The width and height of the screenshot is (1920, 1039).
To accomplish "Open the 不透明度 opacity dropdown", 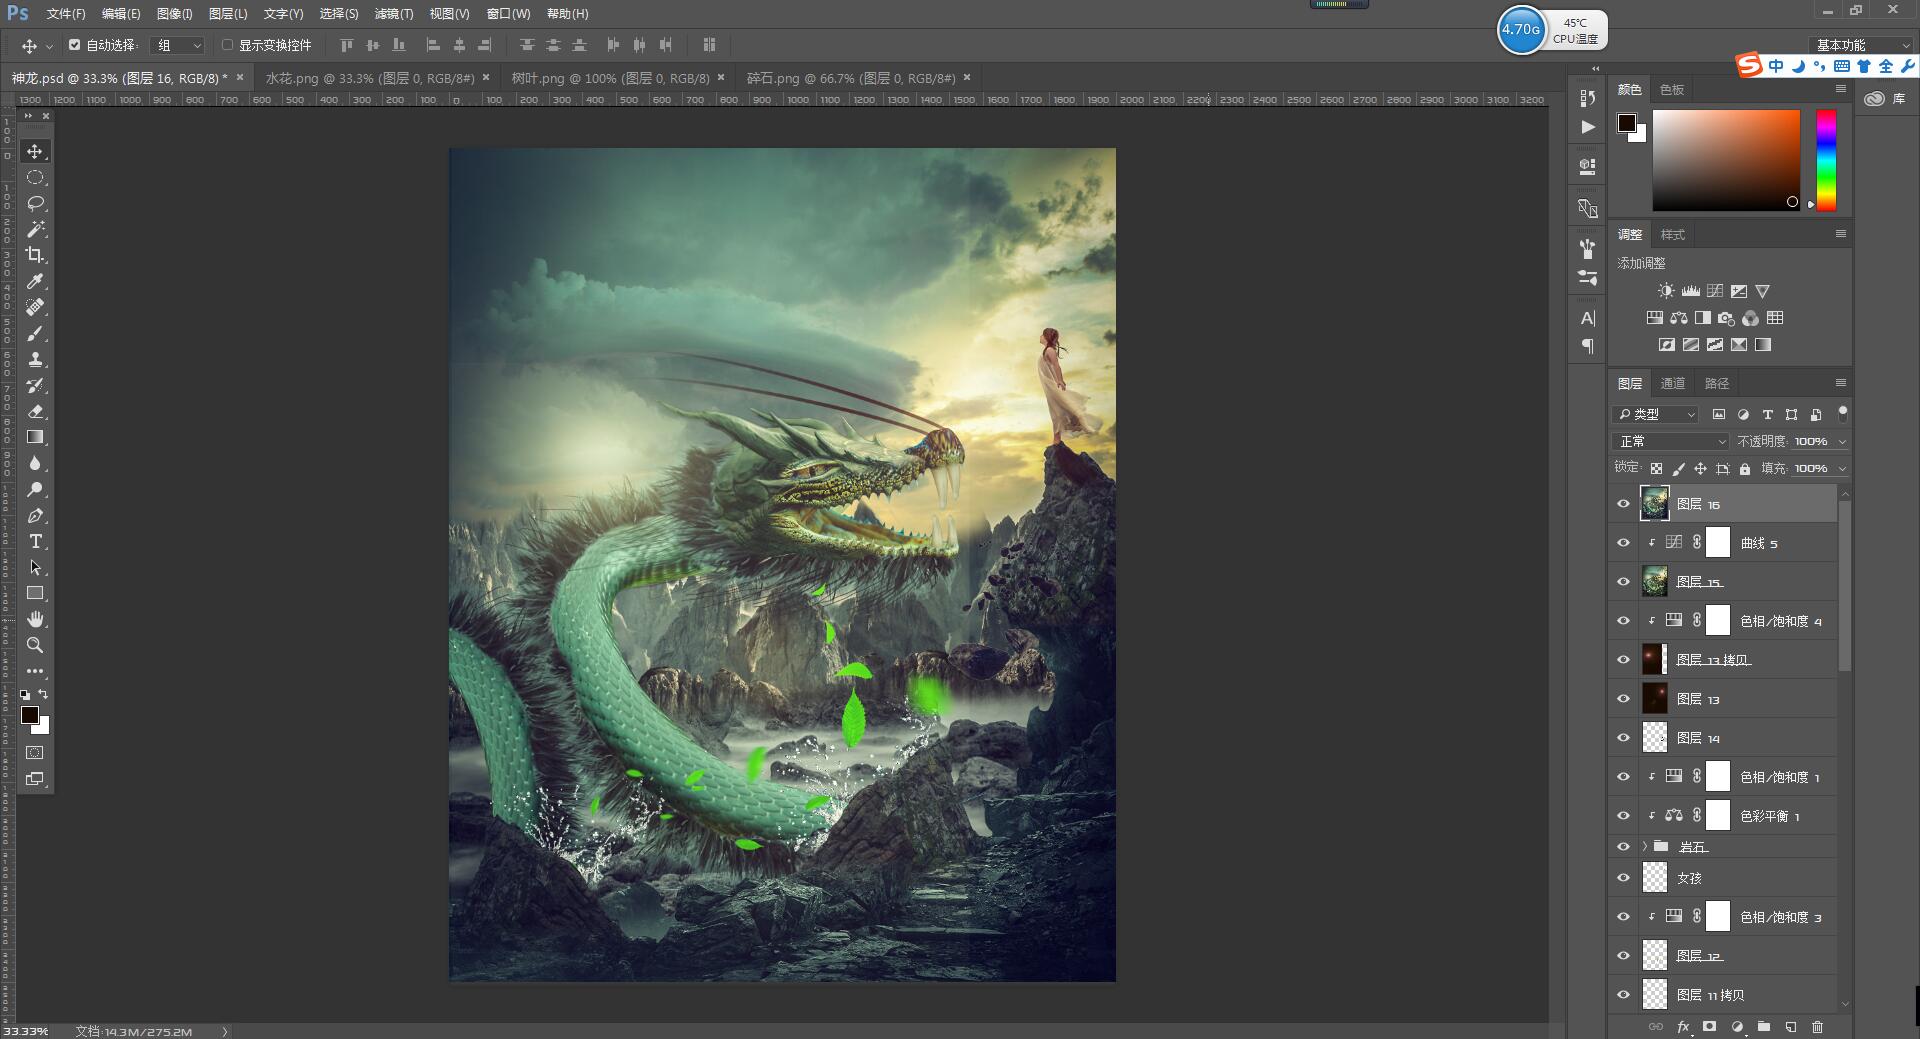I will point(1842,441).
